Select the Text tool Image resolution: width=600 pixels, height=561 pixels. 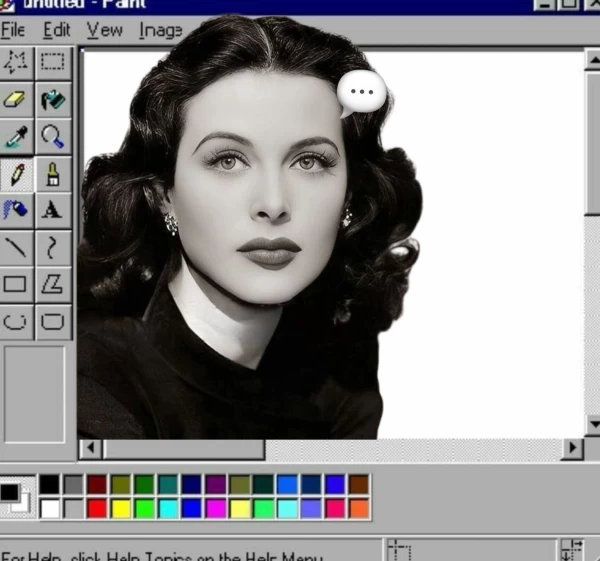coord(53,210)
